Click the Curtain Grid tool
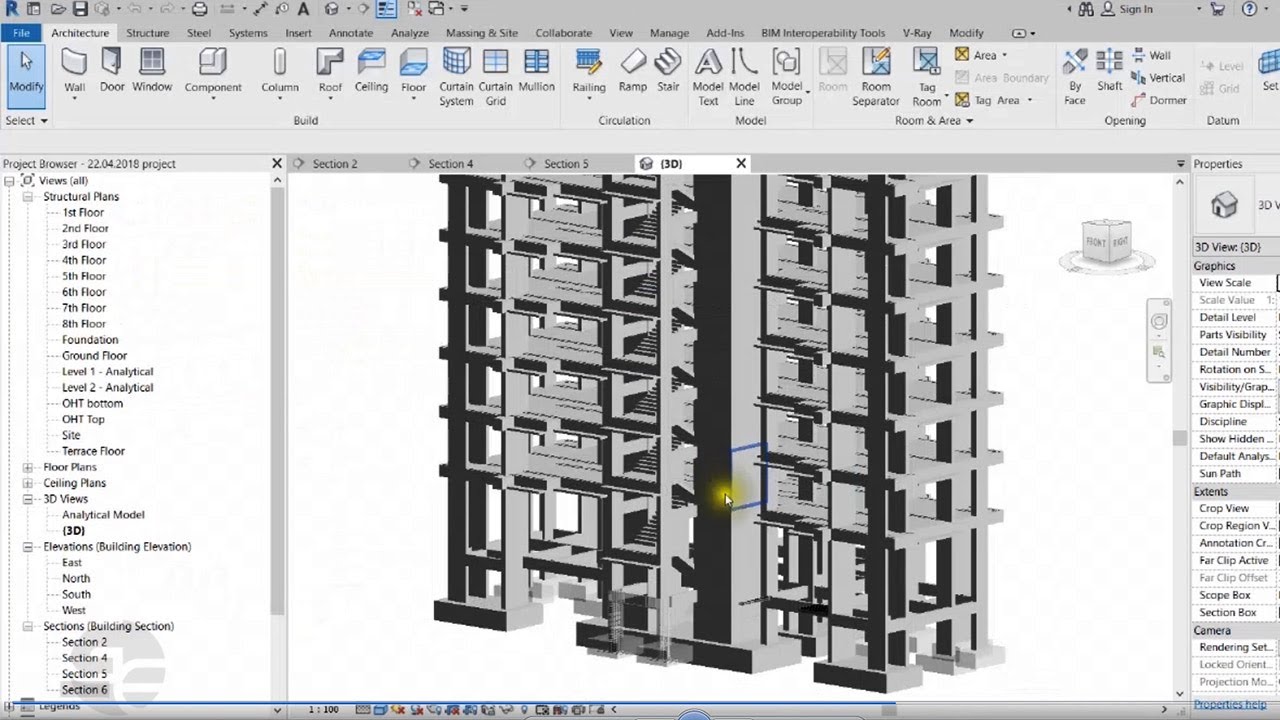The width and height of the screenshot is (1280, 720). 495,77
